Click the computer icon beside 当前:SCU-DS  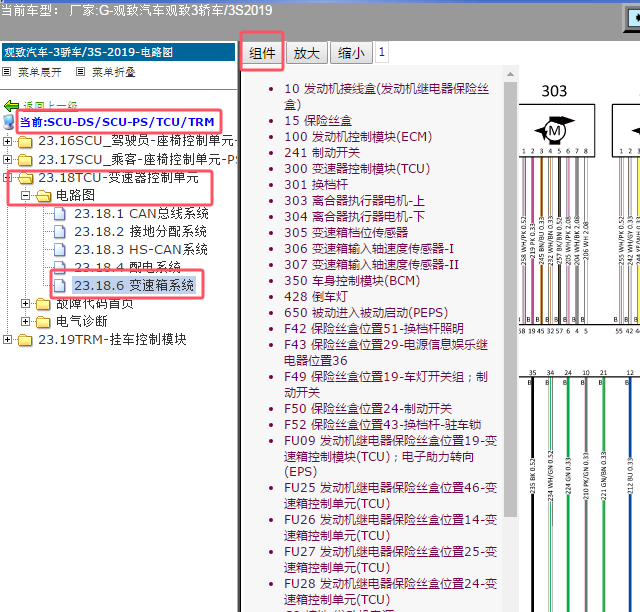pyautogui.click(x=9, y=122)
